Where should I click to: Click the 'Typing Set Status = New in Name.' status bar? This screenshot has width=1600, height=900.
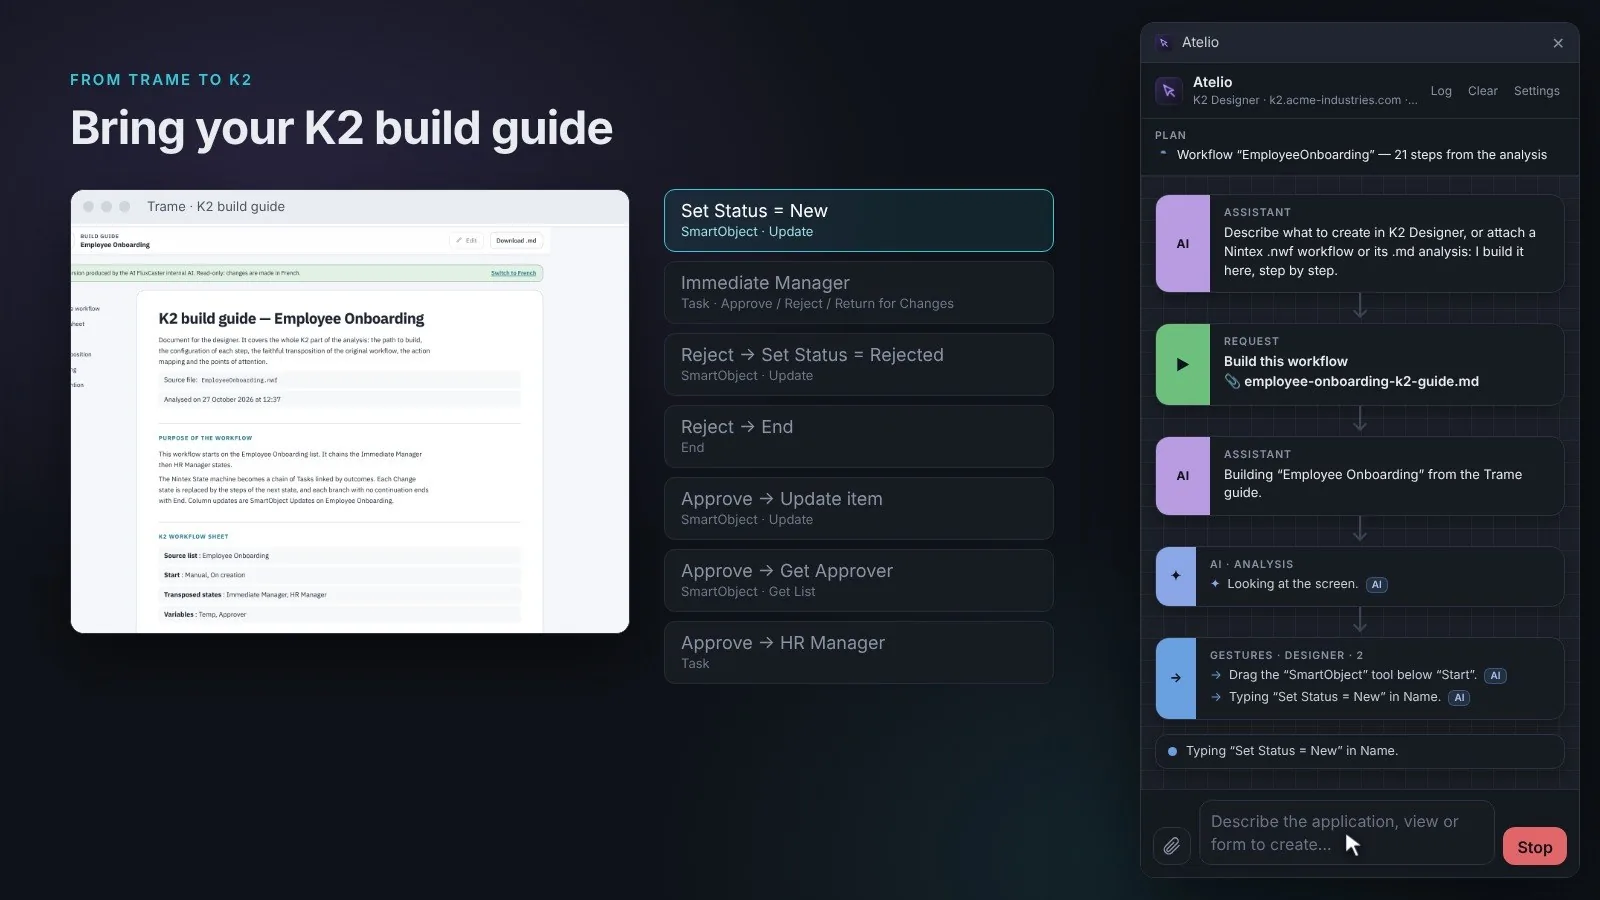(1360, 751)
